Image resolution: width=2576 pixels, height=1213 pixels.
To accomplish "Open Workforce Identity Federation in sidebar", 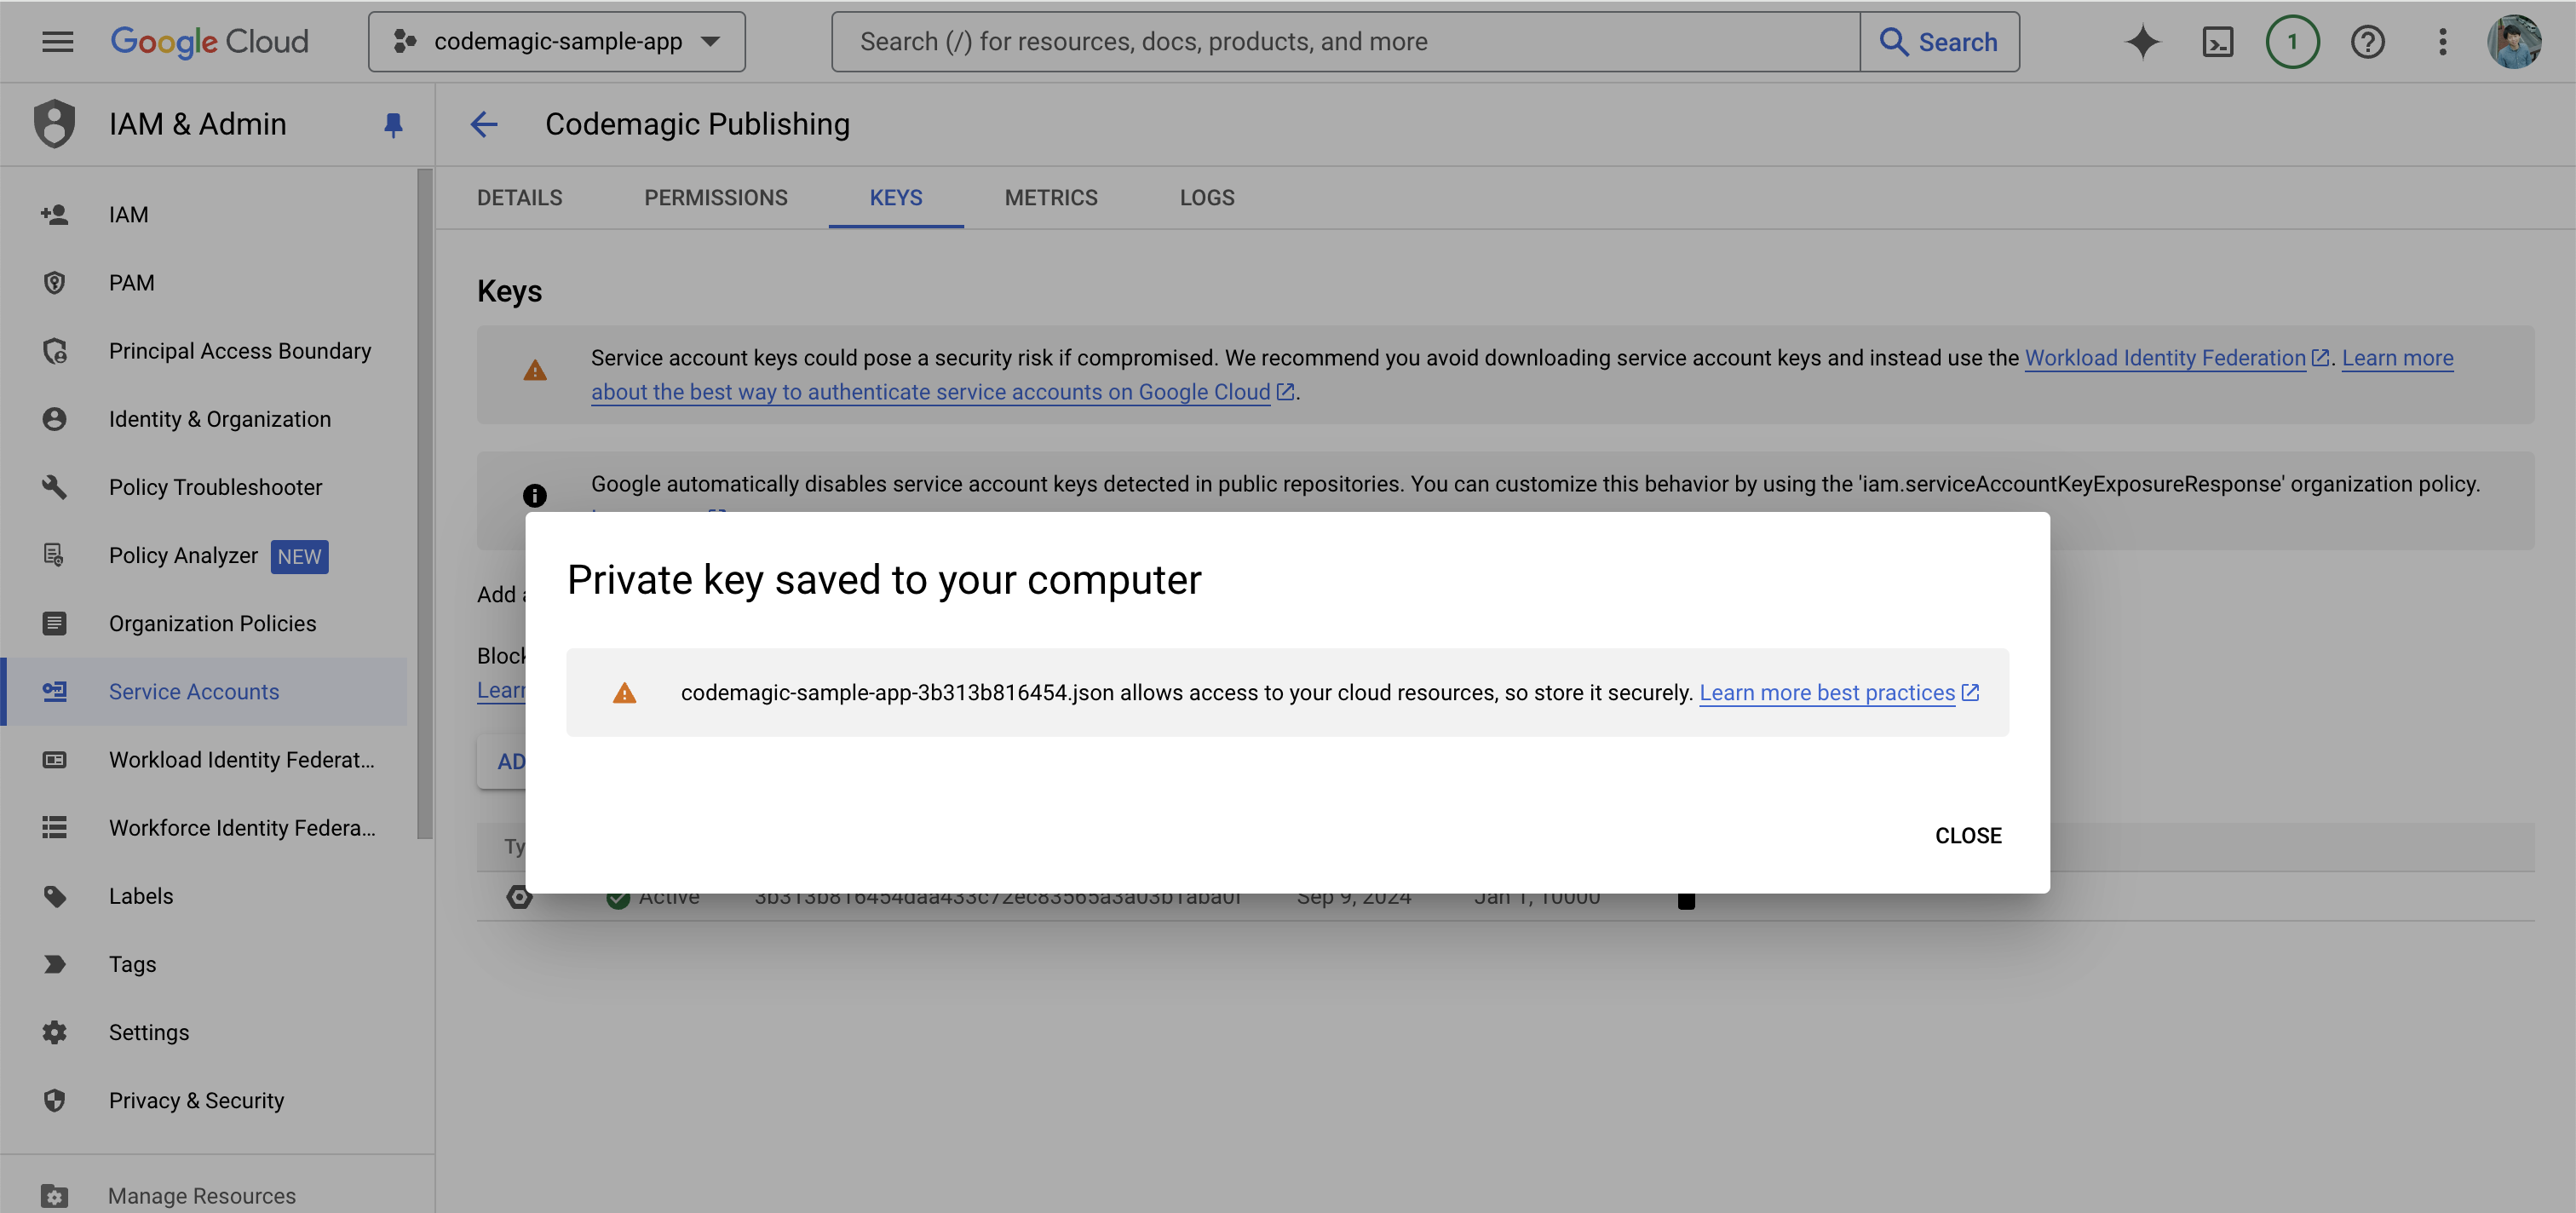I will [x=205, y=828].
